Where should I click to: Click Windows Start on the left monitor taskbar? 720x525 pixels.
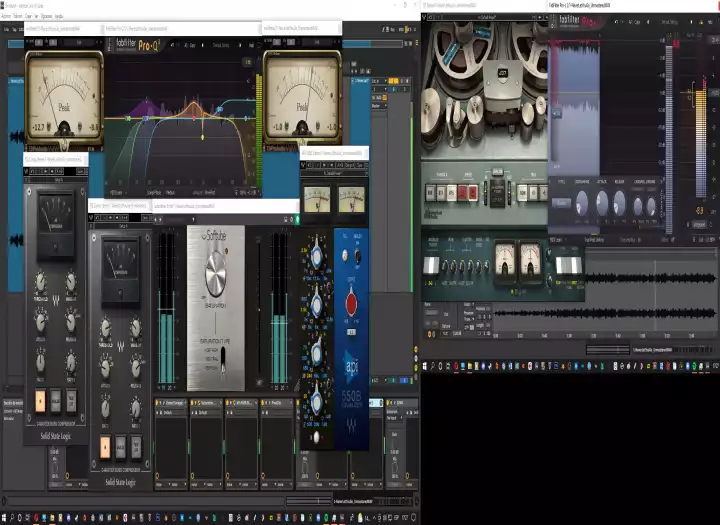click(4, 518)
